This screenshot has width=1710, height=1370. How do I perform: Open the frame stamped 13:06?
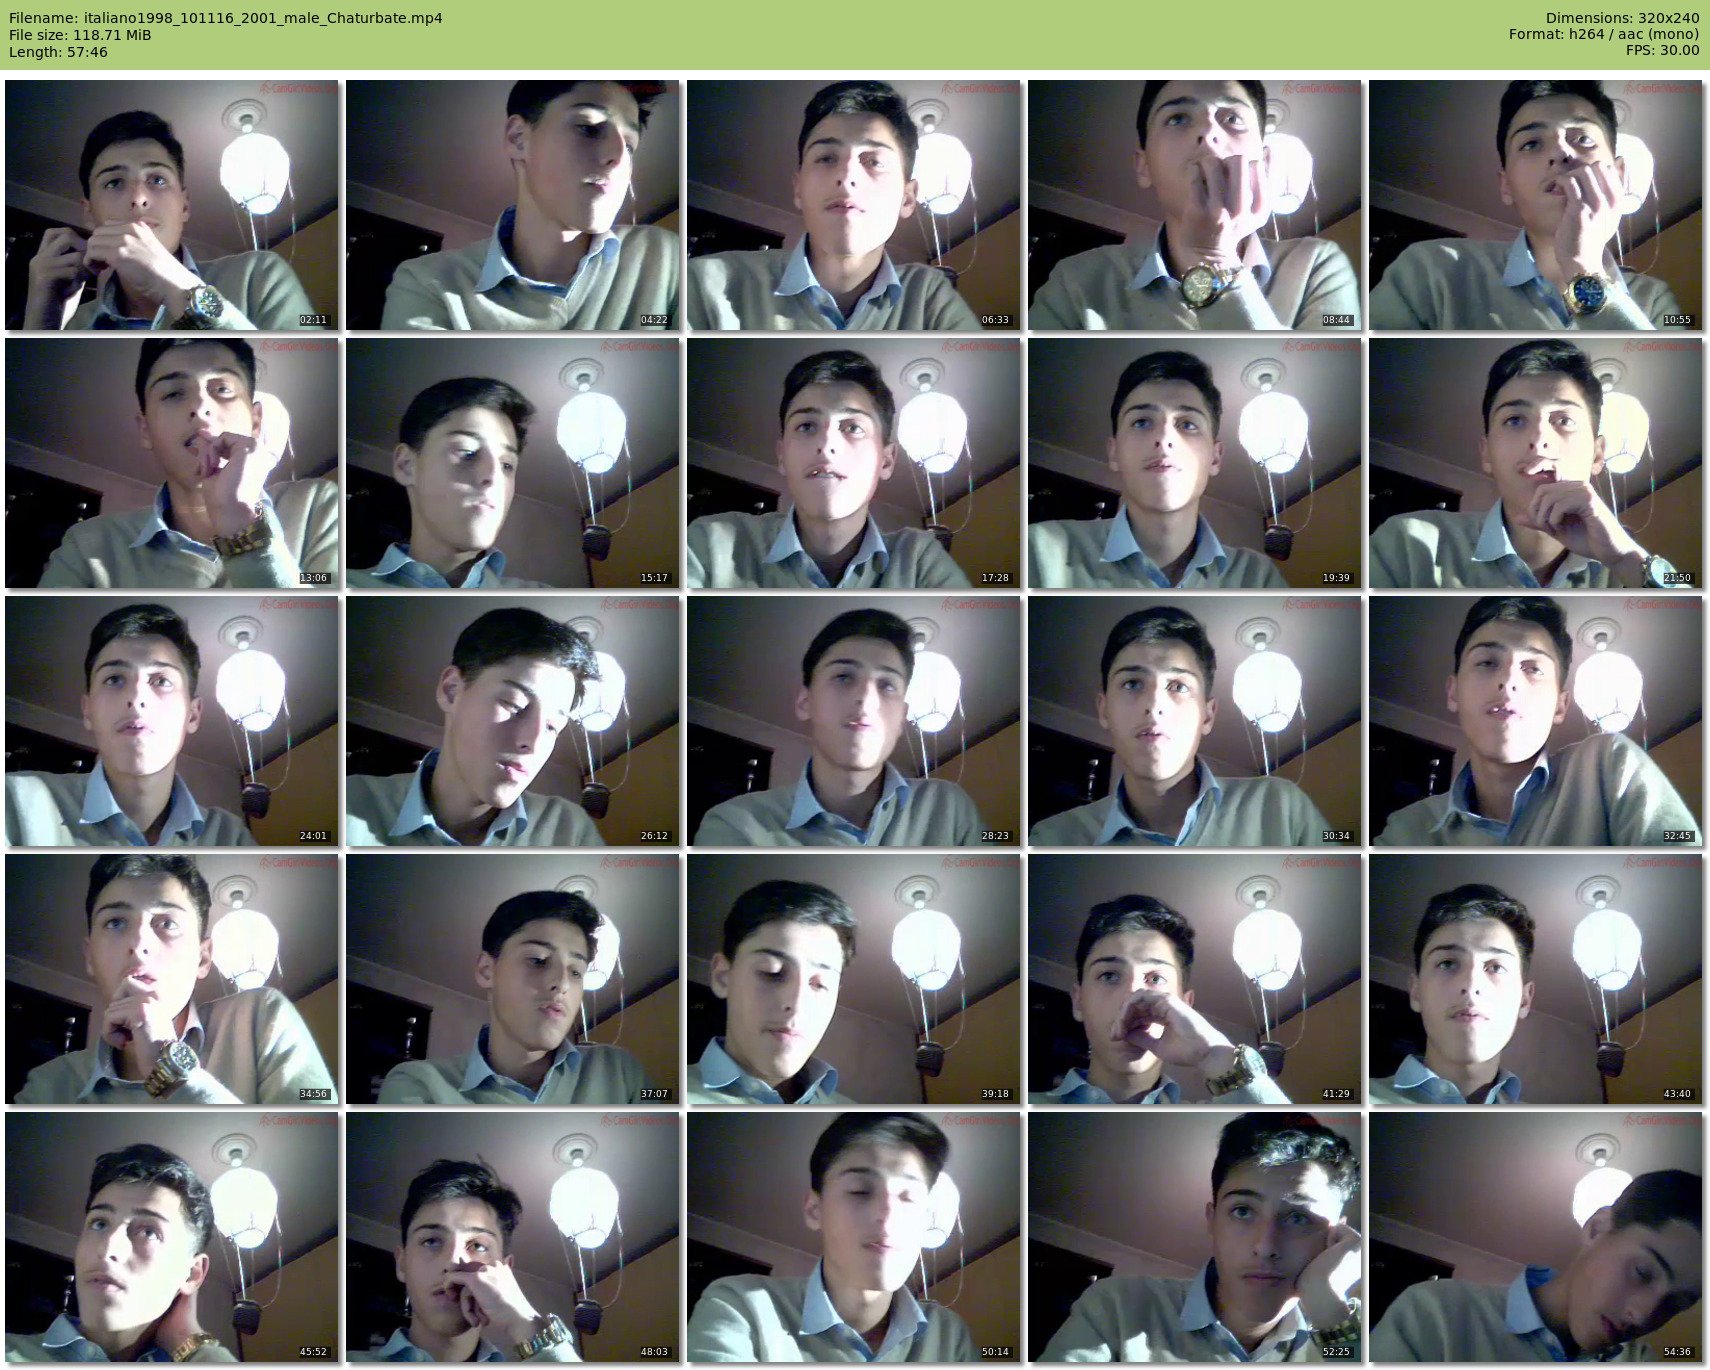pyautogui.click(x=172, y=463)
